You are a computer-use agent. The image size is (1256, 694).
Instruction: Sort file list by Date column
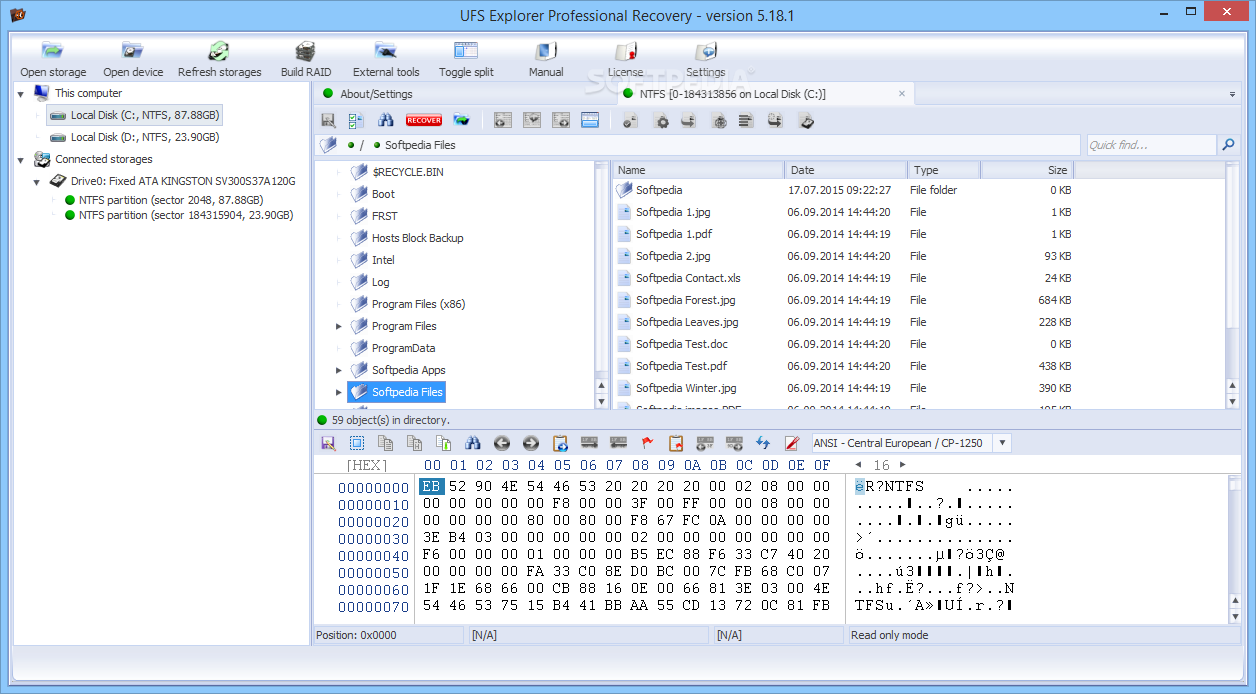click(846, 170)
